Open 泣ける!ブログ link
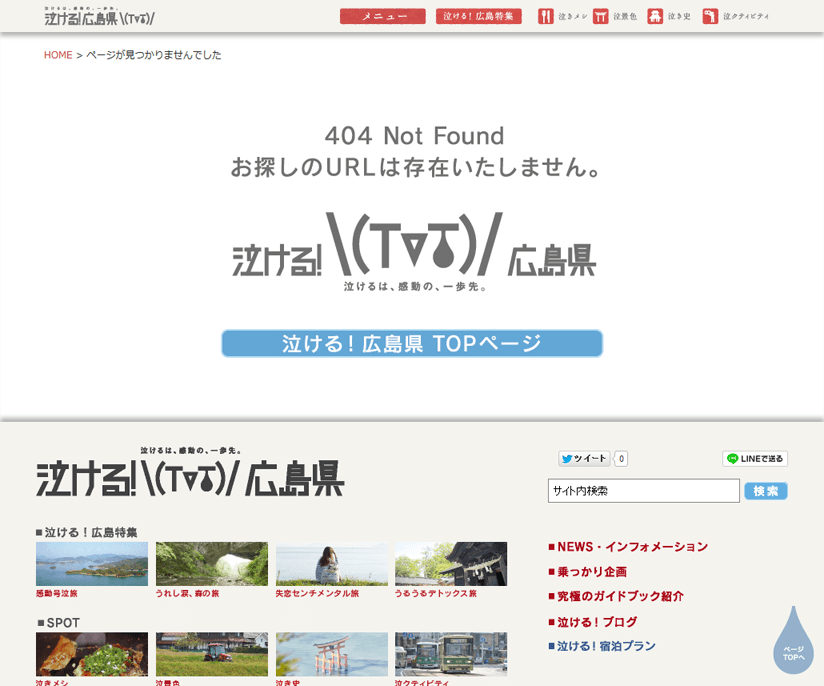 click(593, 622)
